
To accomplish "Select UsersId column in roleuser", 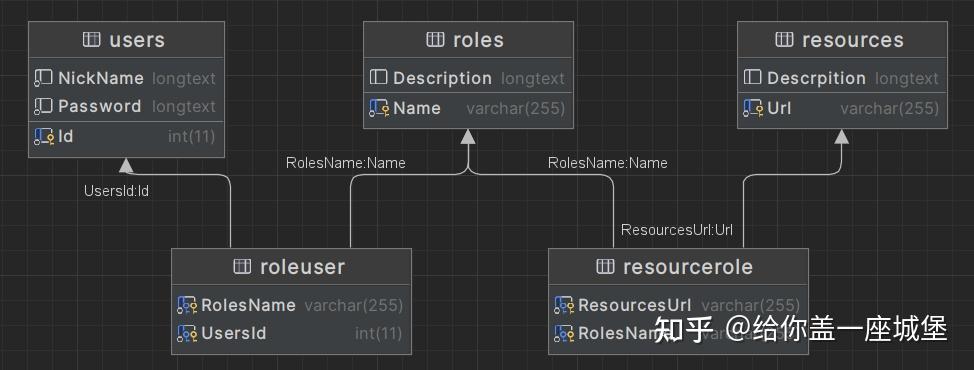I will click(x=291, y=333).
